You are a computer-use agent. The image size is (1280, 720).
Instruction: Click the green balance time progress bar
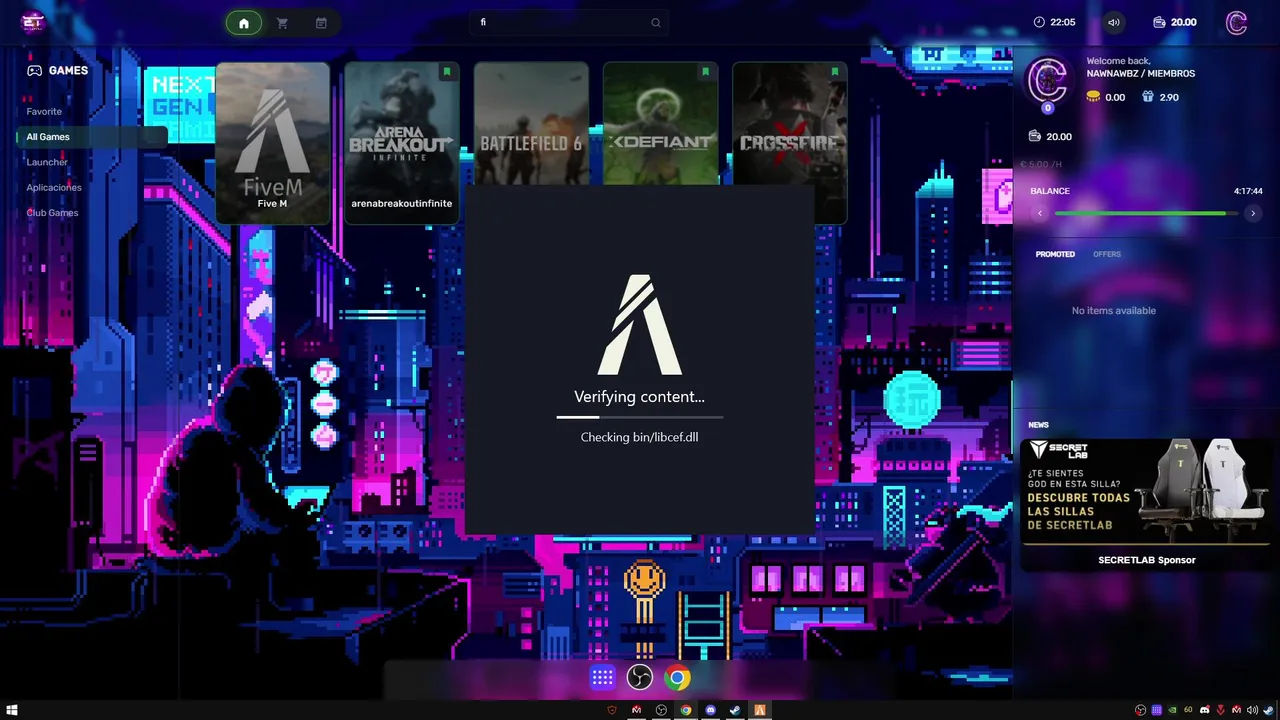point(1146,213)
